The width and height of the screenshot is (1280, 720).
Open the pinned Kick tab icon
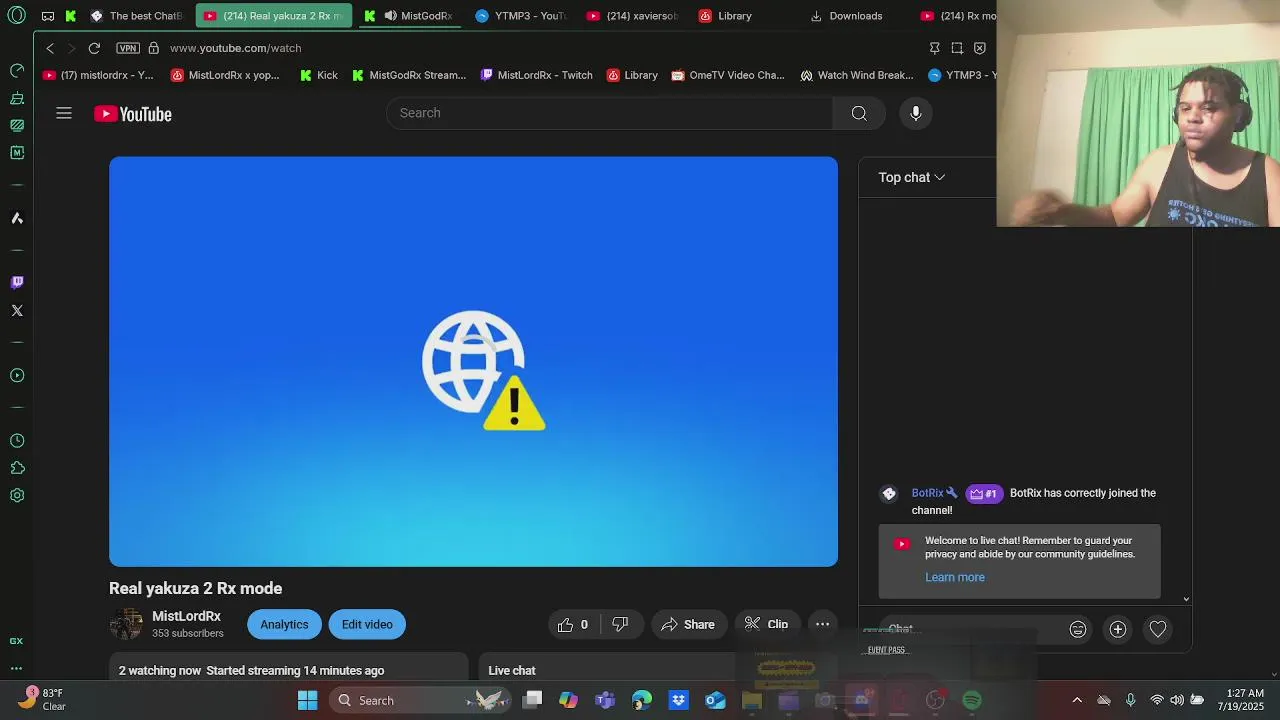click(x=71, y=16)
